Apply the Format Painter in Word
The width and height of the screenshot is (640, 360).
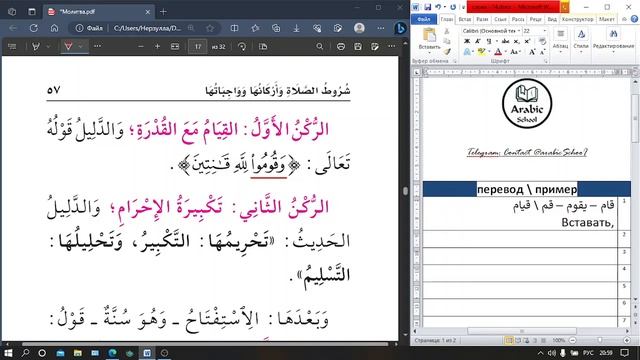coord(447,52)
